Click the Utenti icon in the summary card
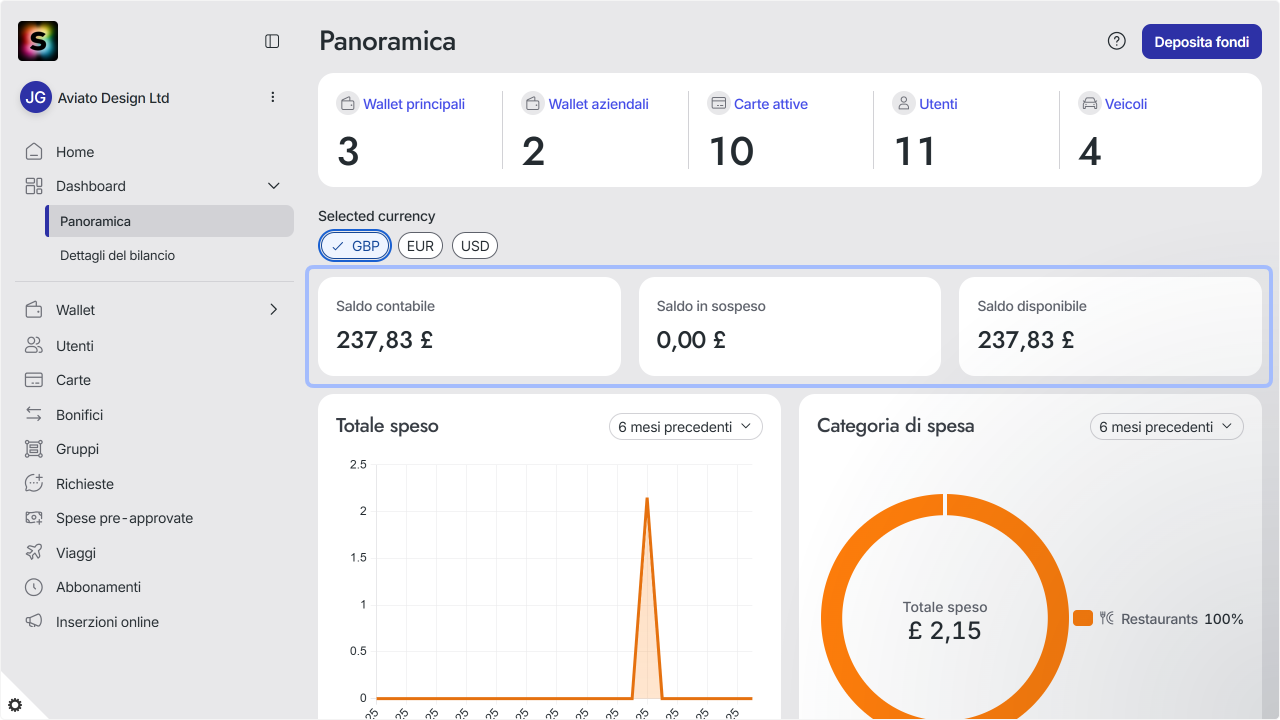Viewport: 1280px width, 720px height. [904, 103]
